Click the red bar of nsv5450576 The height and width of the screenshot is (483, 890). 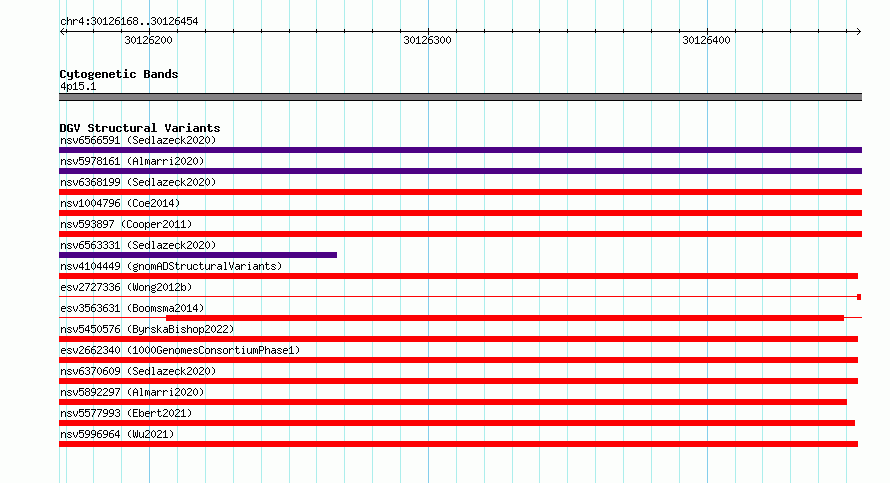point(459,339)
